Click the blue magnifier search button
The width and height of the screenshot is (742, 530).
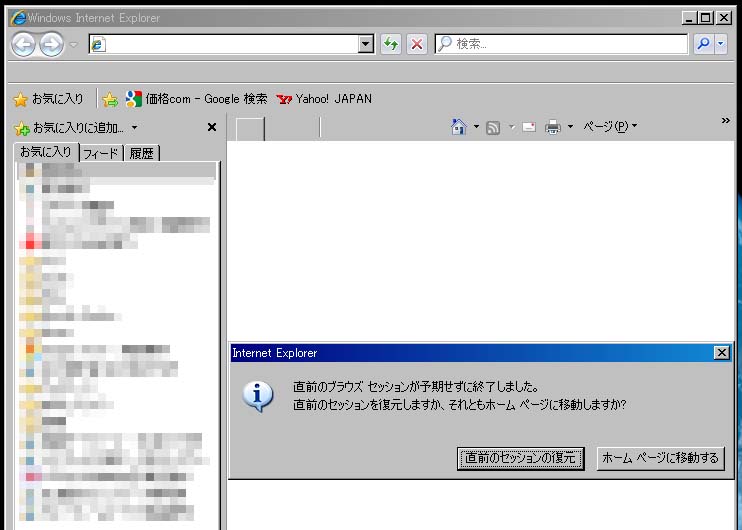tap(704, 44)
